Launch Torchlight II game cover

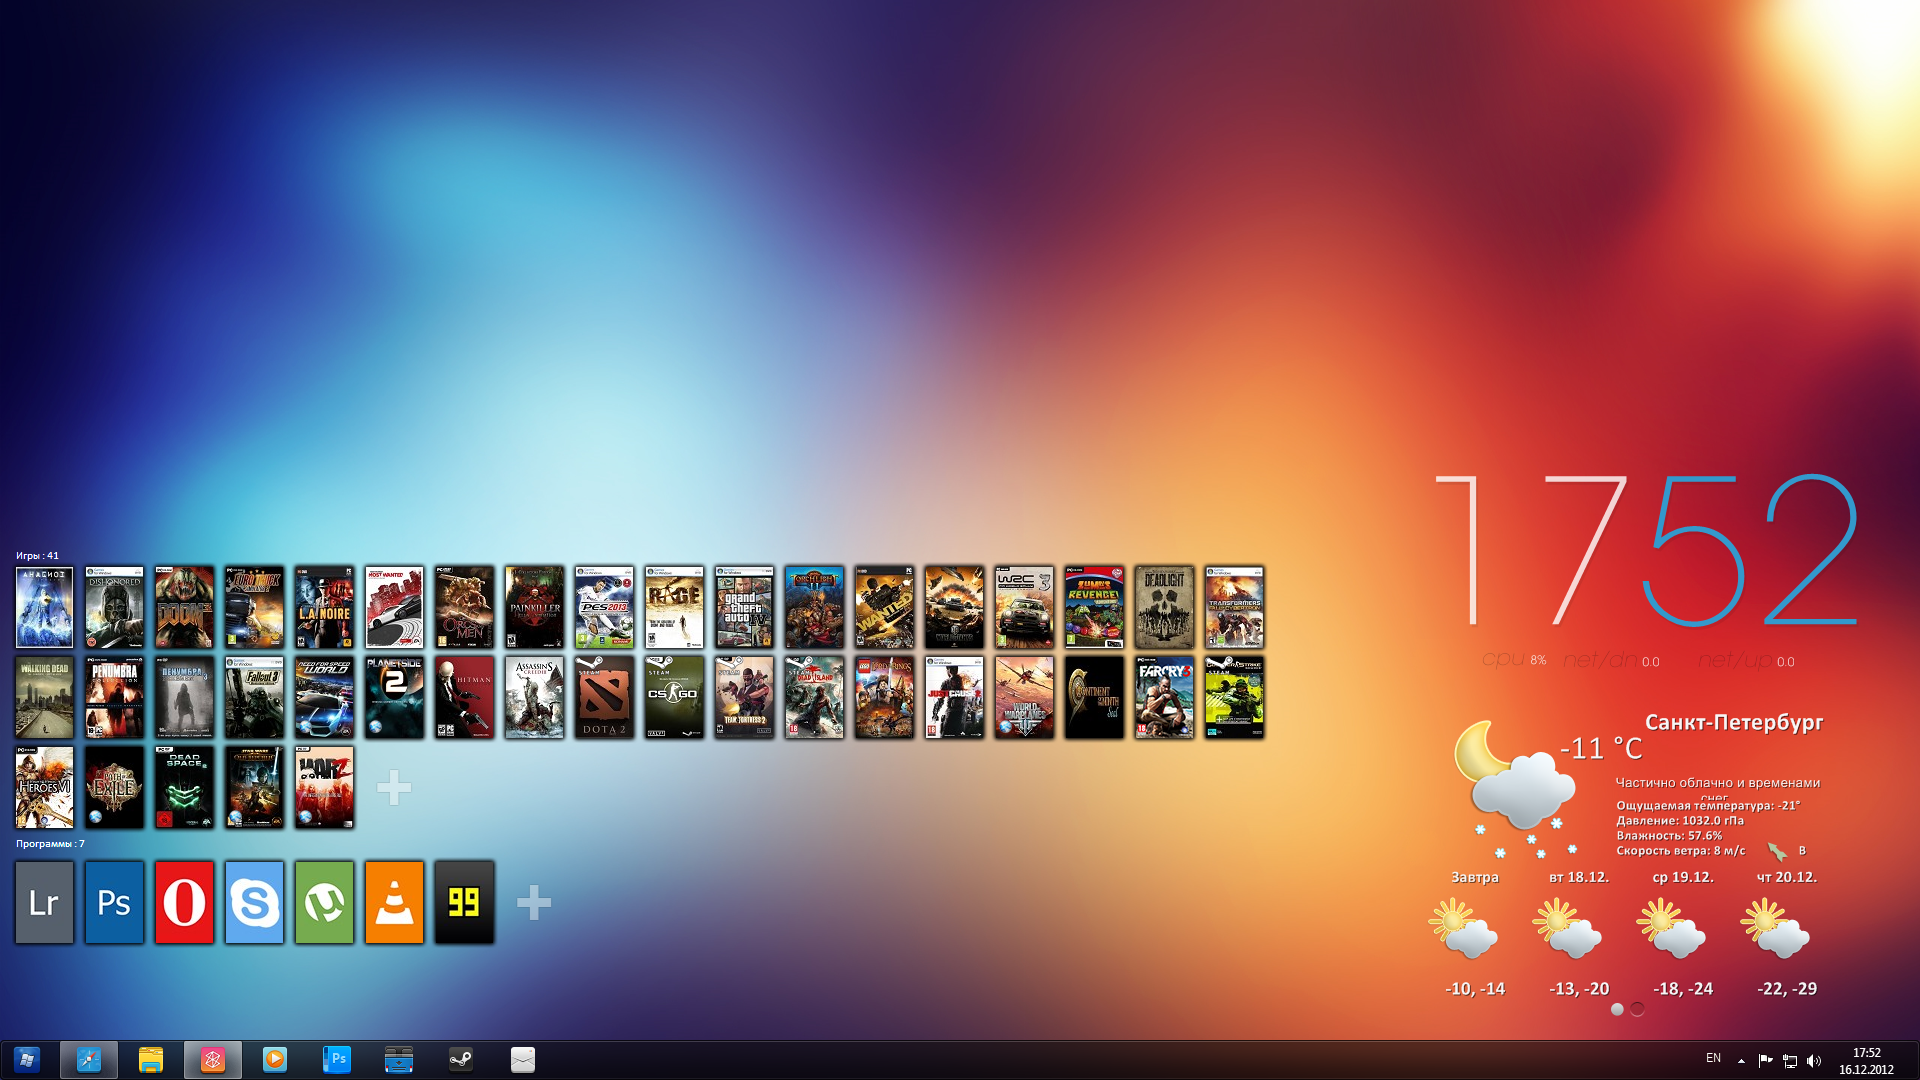click(814, 607)
